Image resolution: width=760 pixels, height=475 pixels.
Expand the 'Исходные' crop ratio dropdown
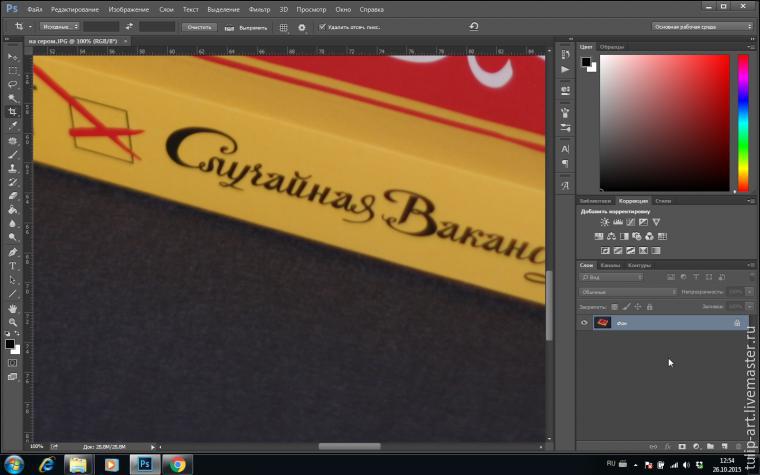point(58,27)
